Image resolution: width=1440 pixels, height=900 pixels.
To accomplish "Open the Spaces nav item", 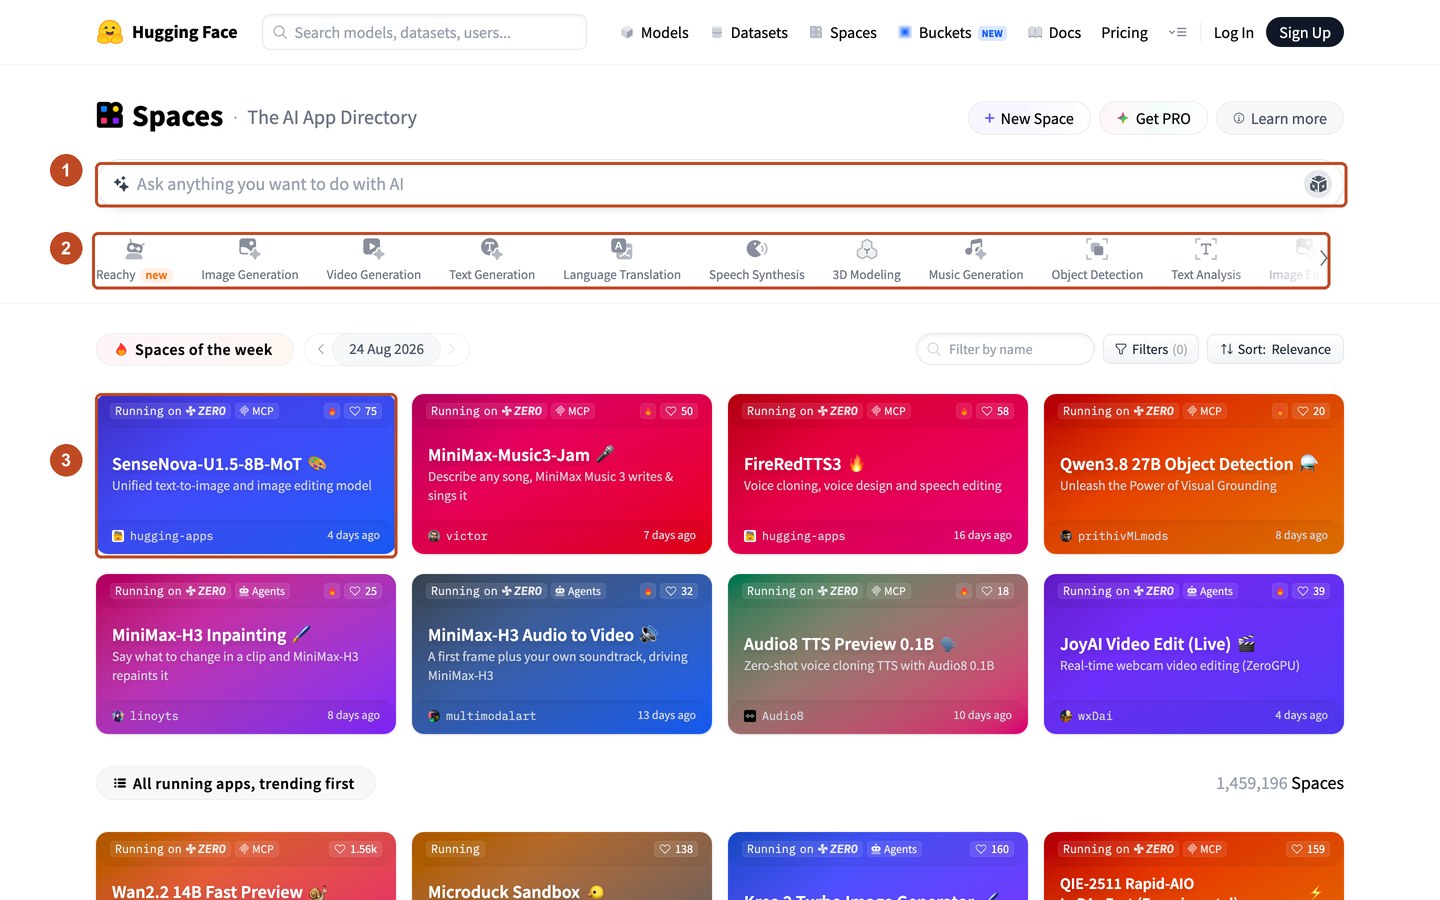I will pos(843,32).
